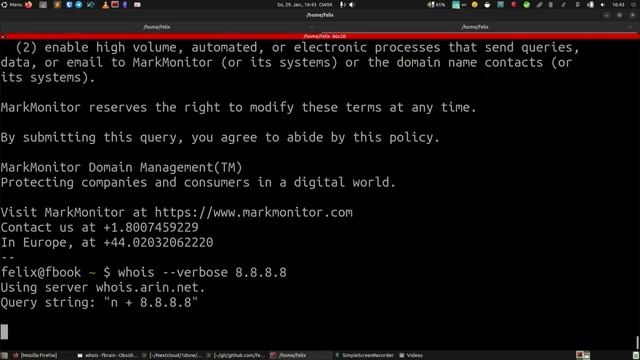The image size is (640, 360).
Task: Launch Firefox from the top panel
Action: [x=29, y=4]
